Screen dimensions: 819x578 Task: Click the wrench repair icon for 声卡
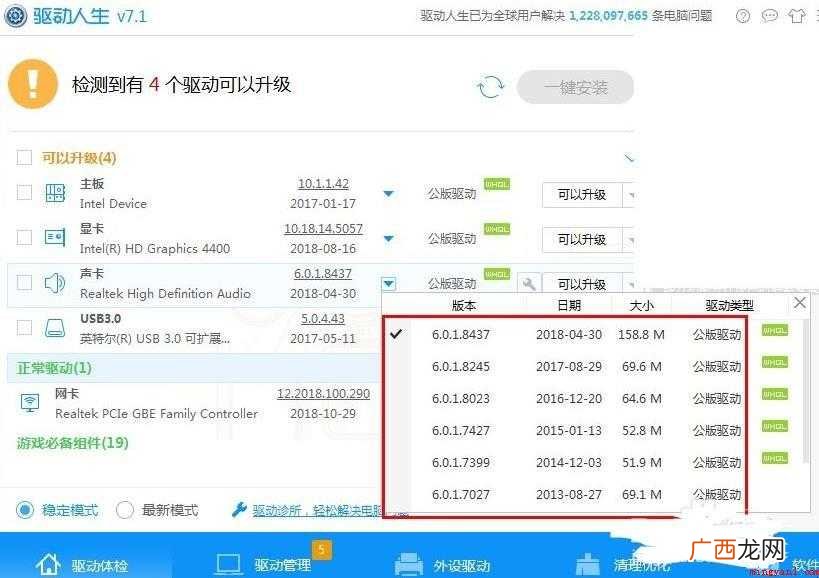tap(529, 284)
